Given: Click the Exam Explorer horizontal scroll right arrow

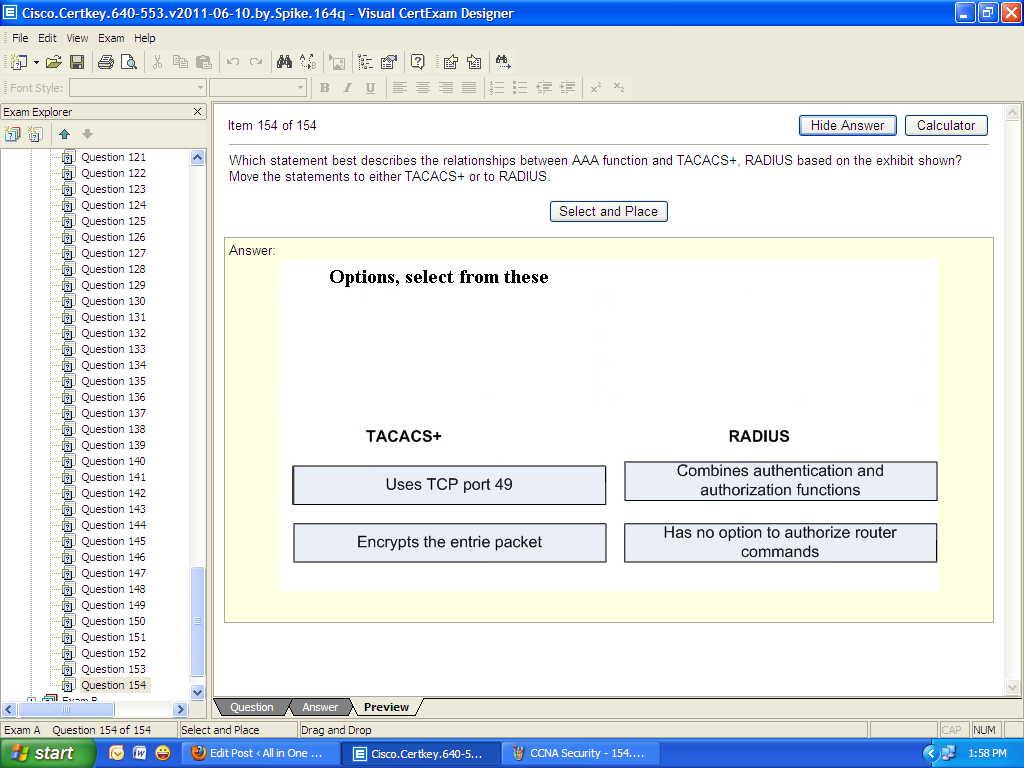Looking at the screenshot, I should click(x=181, y=709).
